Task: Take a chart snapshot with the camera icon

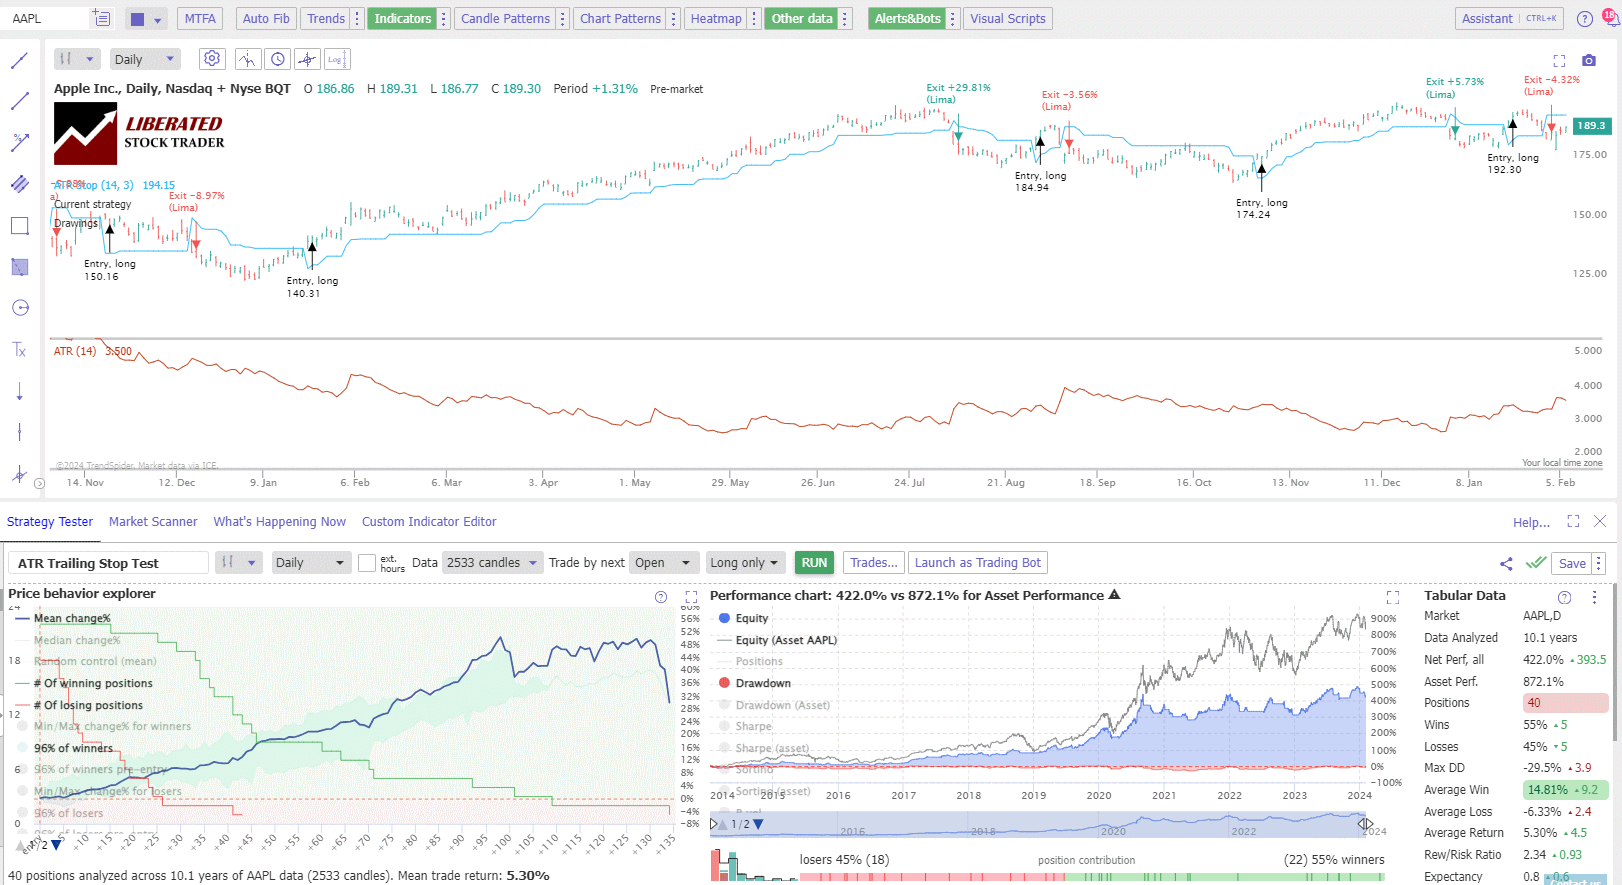Action: (x=1589, y=60)
